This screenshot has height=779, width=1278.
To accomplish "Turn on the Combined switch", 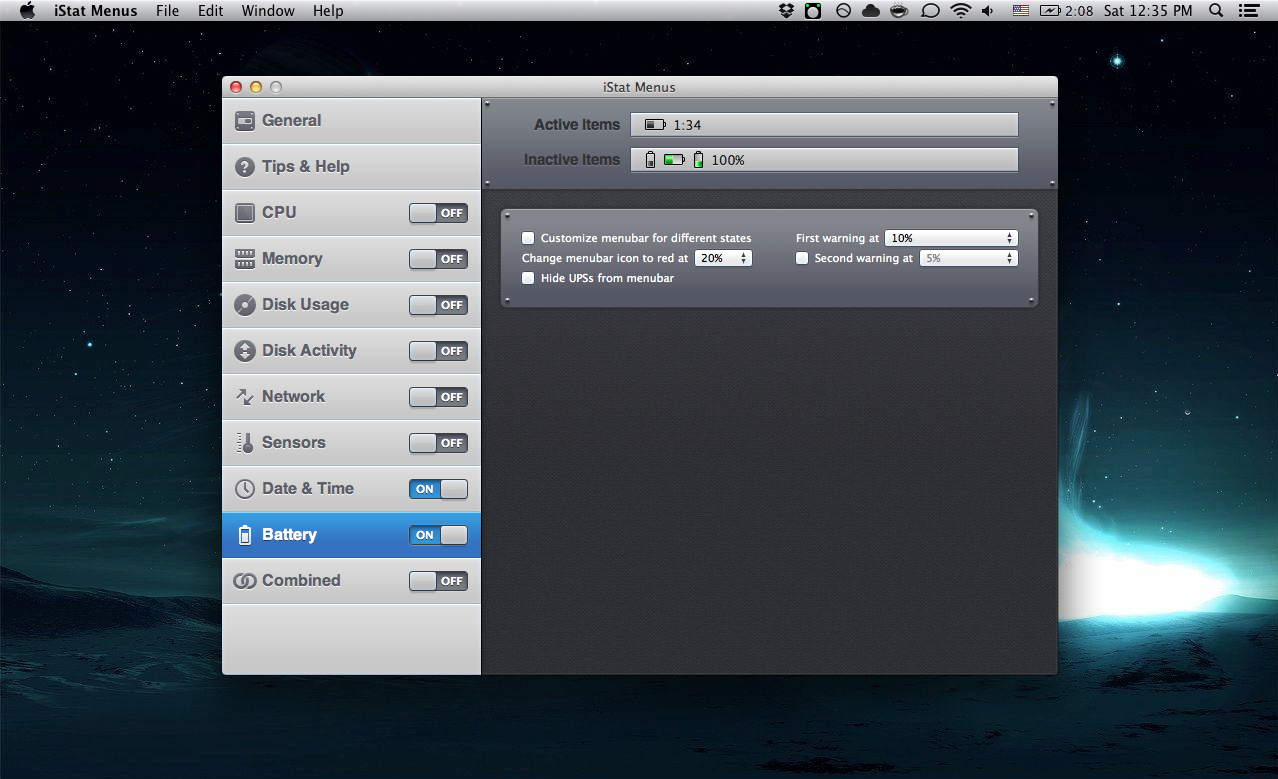I will point(438,581).
